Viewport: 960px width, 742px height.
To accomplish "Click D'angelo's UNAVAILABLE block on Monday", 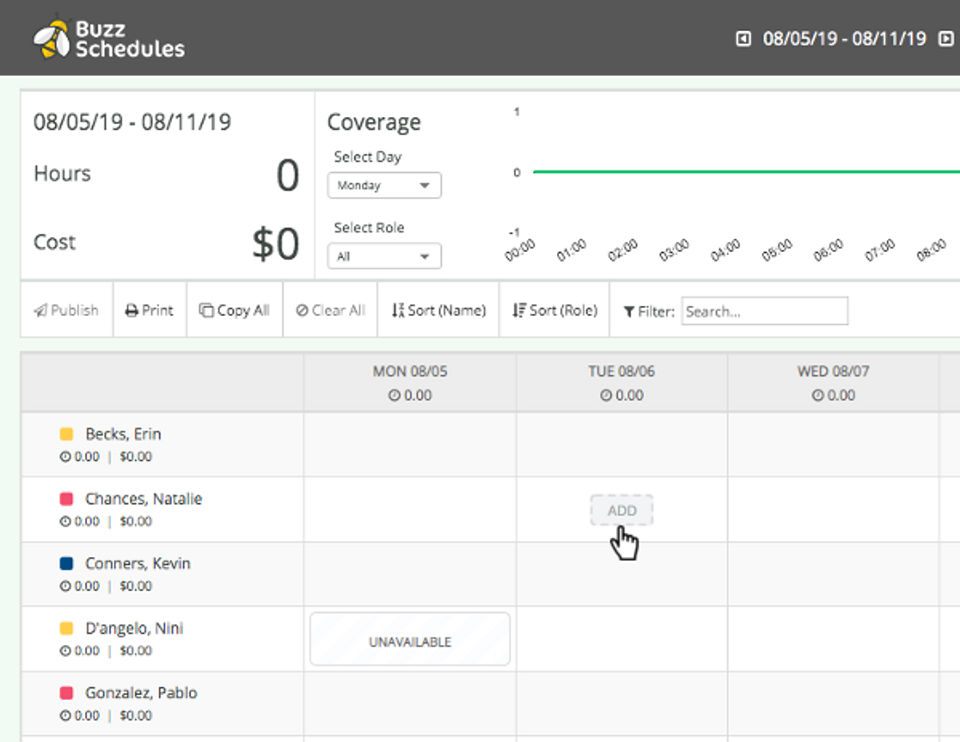I will (x=410, y=640).
